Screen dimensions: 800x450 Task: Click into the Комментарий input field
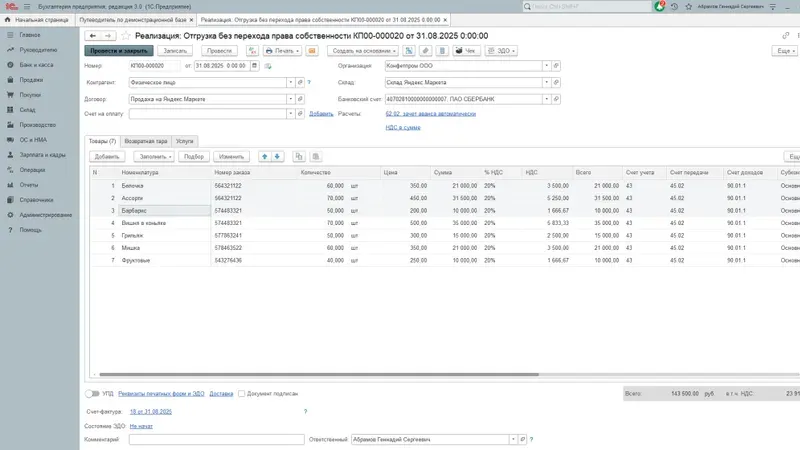216,439
